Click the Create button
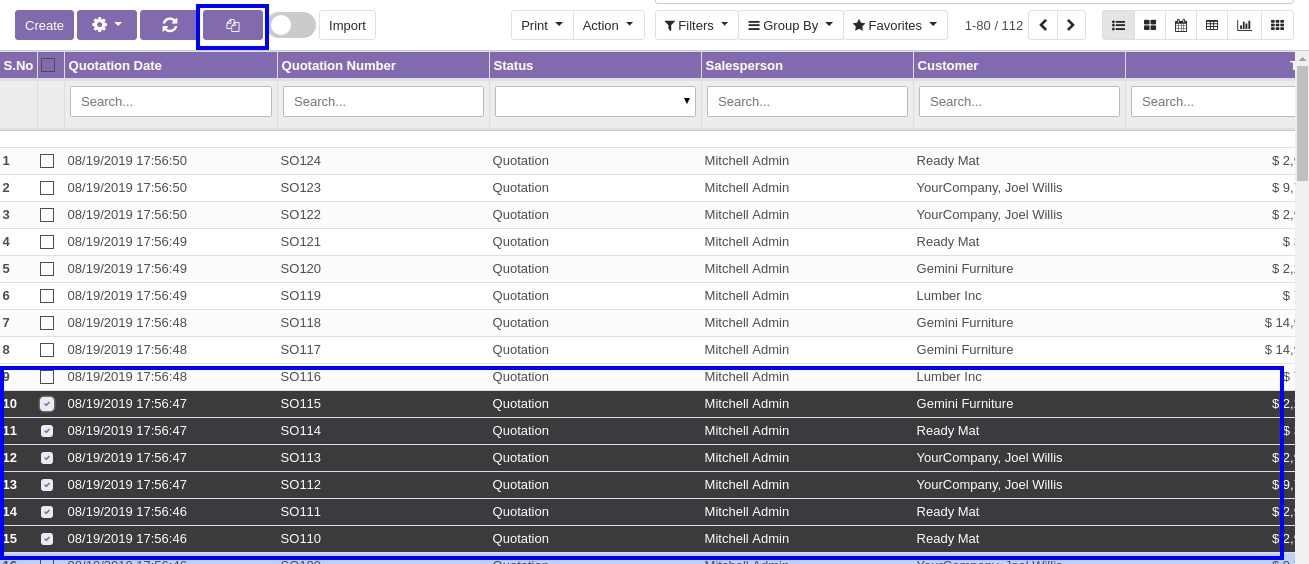The image size is (1309, 564). (x=44, y=25)
